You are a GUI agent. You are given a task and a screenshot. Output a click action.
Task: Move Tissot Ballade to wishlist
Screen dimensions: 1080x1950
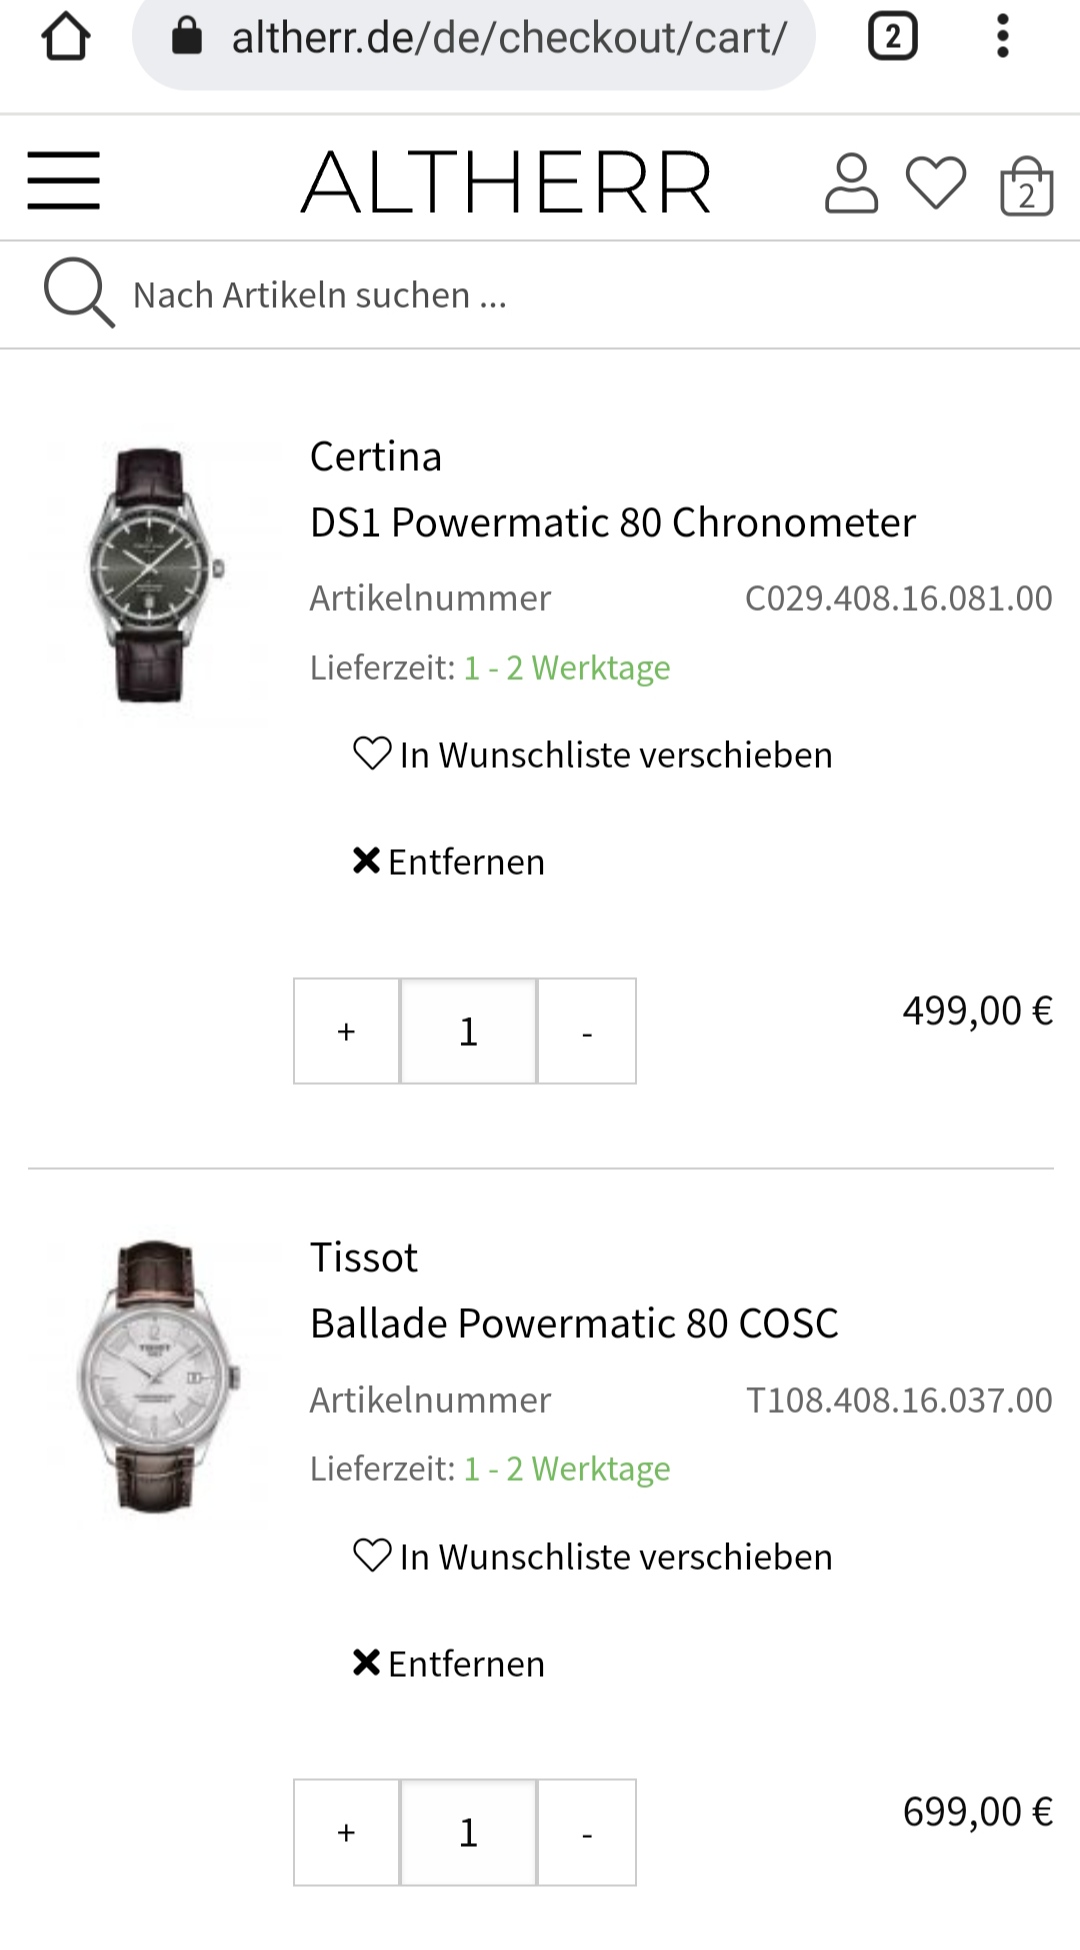pos(593,1557)
